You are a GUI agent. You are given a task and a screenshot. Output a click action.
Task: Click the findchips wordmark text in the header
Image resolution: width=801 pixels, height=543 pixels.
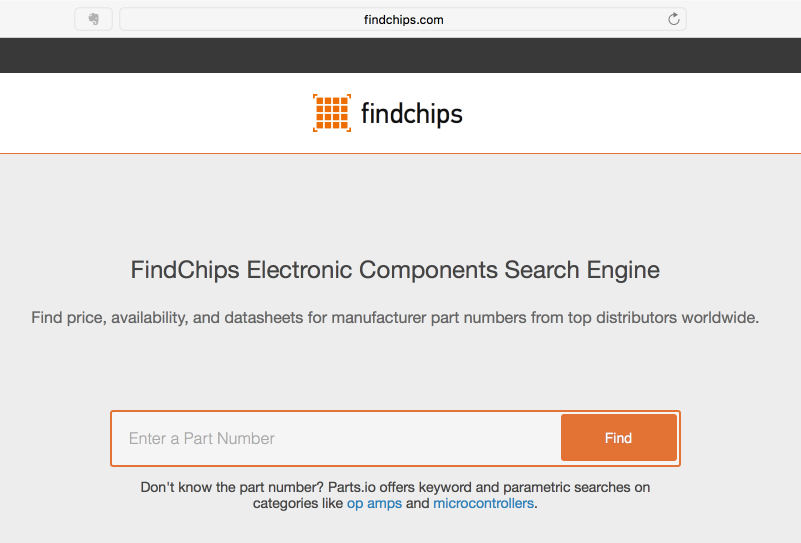click(x=411, y=113)
